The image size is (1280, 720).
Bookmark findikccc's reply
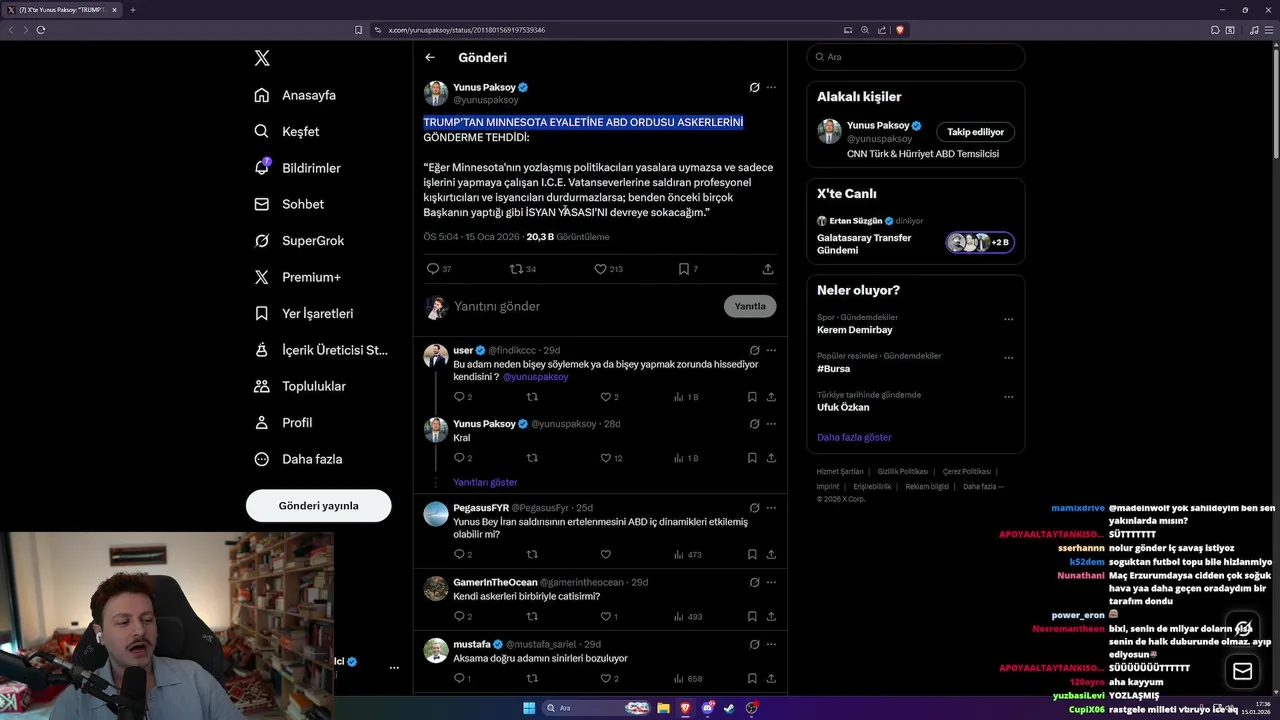752,397
